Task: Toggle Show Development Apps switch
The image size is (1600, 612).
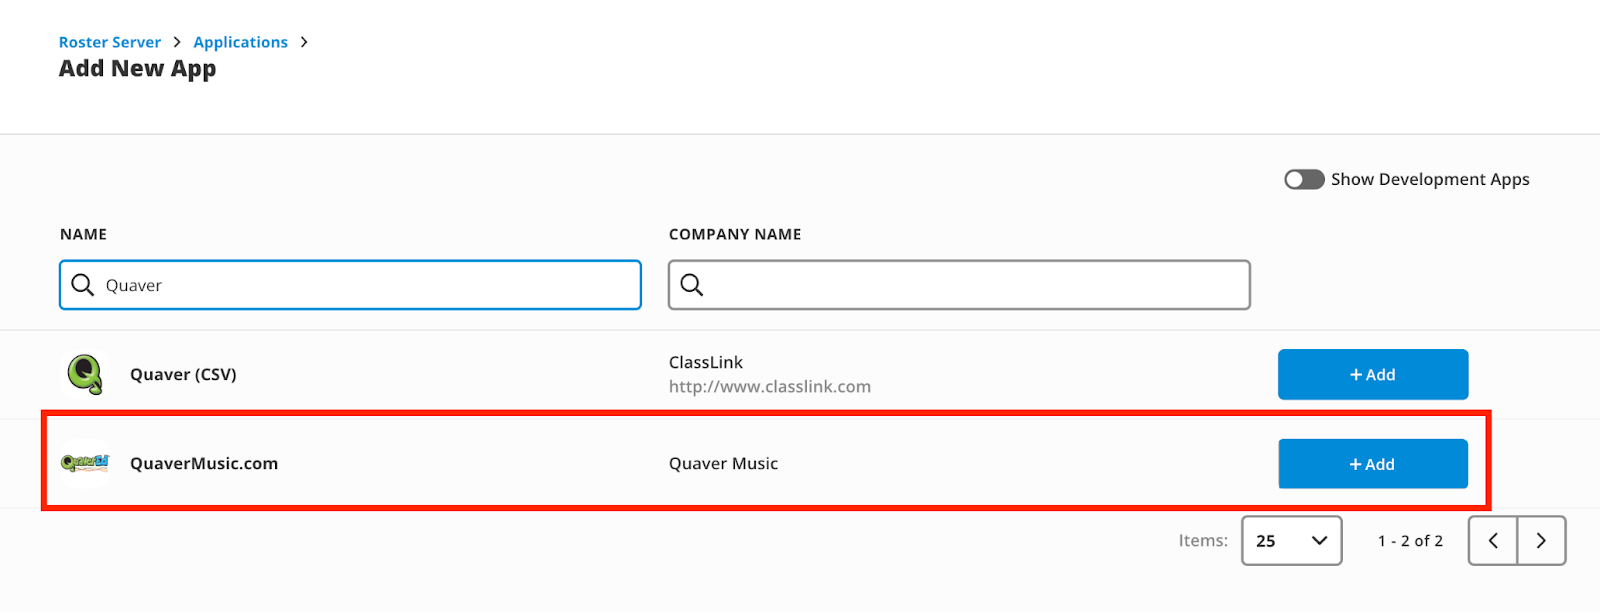Action: [x=1304, y=179]
